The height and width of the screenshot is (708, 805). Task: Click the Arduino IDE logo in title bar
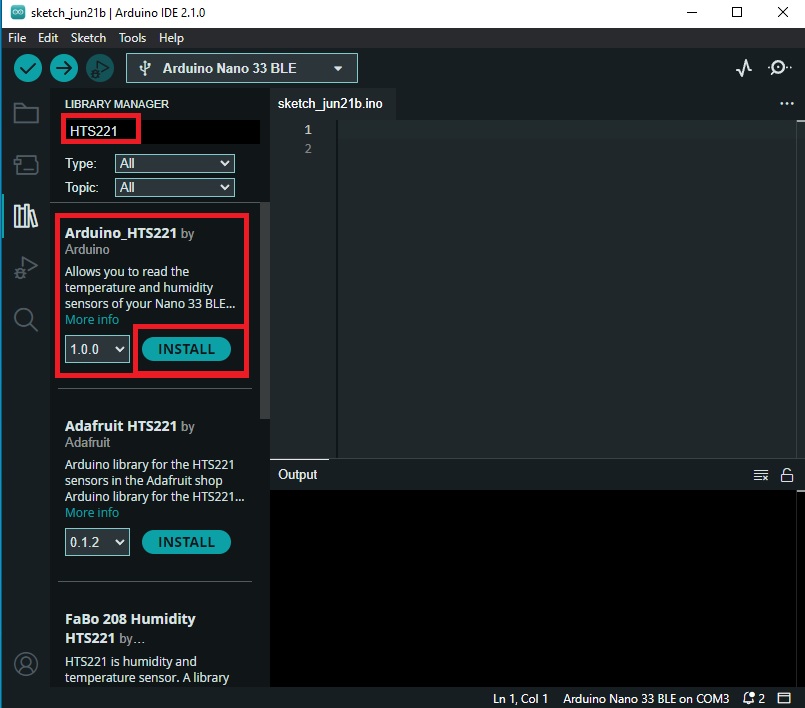click(18, 12)
